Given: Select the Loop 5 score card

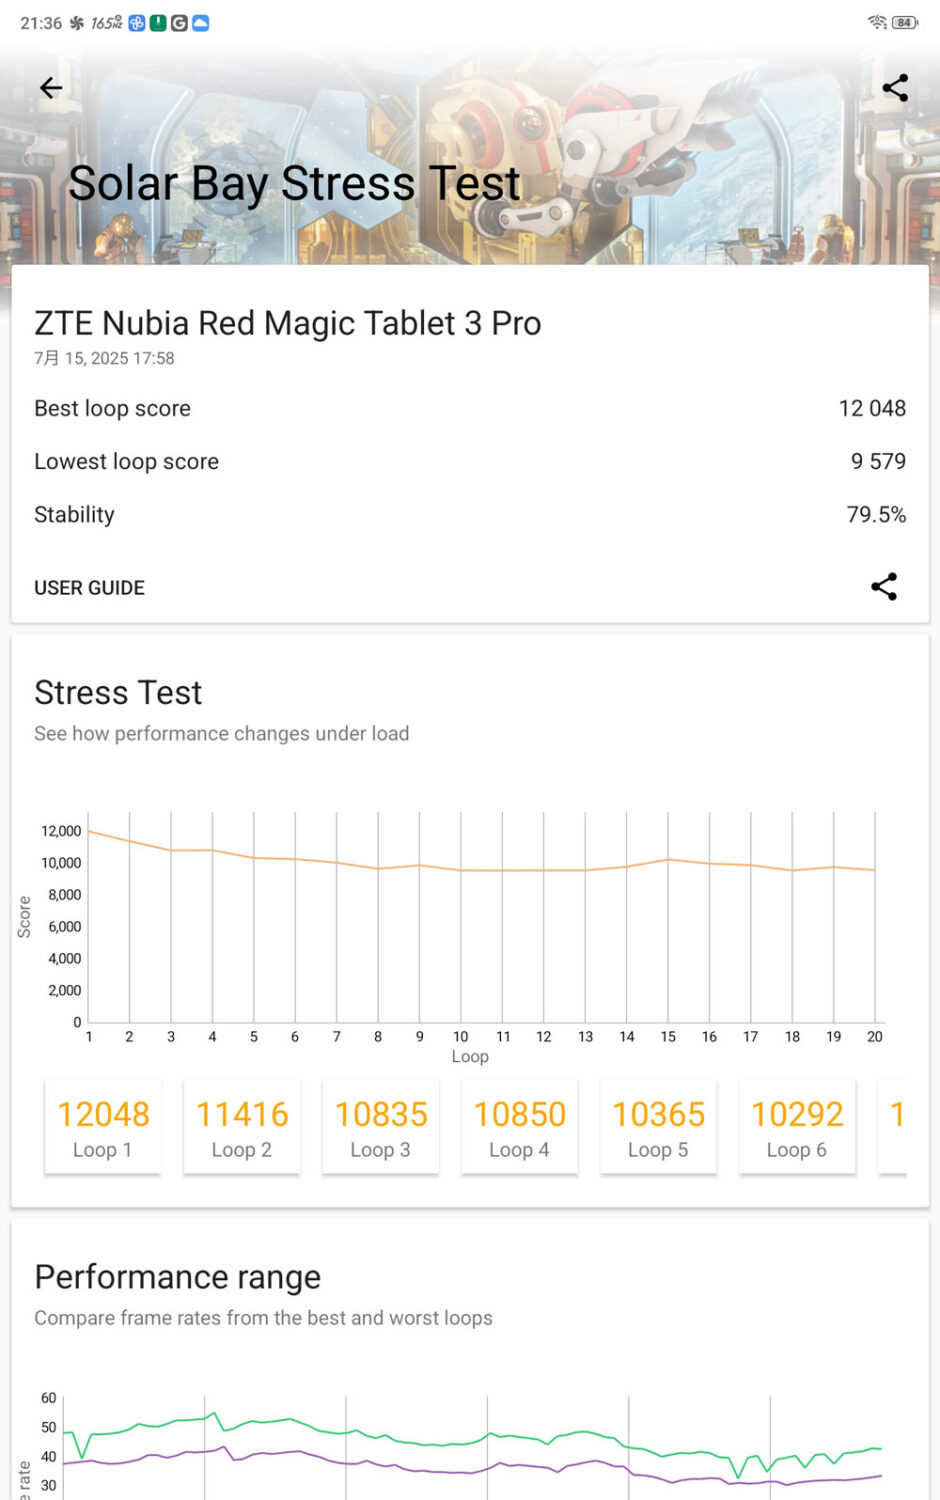Looking at the screenshot, I should click(659, 1127).
